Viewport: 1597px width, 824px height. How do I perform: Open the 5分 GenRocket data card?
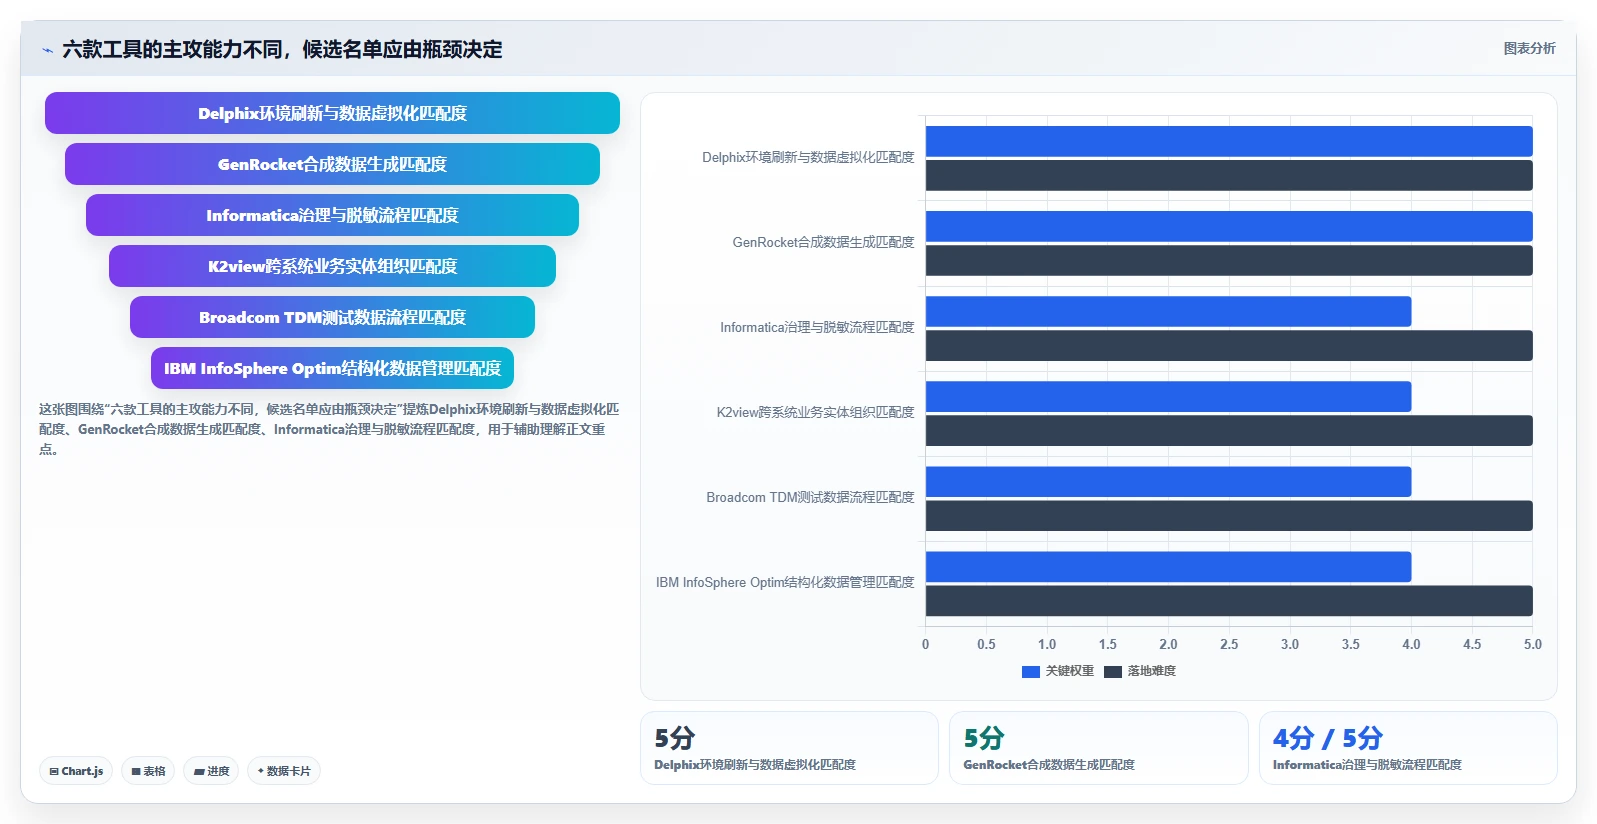[1098, 748]
